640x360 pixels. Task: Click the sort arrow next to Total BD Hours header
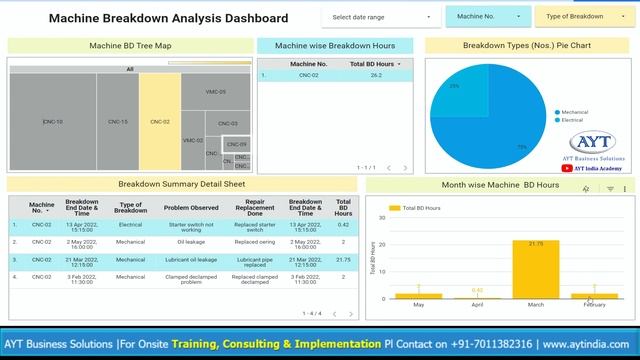pos(399,64)
